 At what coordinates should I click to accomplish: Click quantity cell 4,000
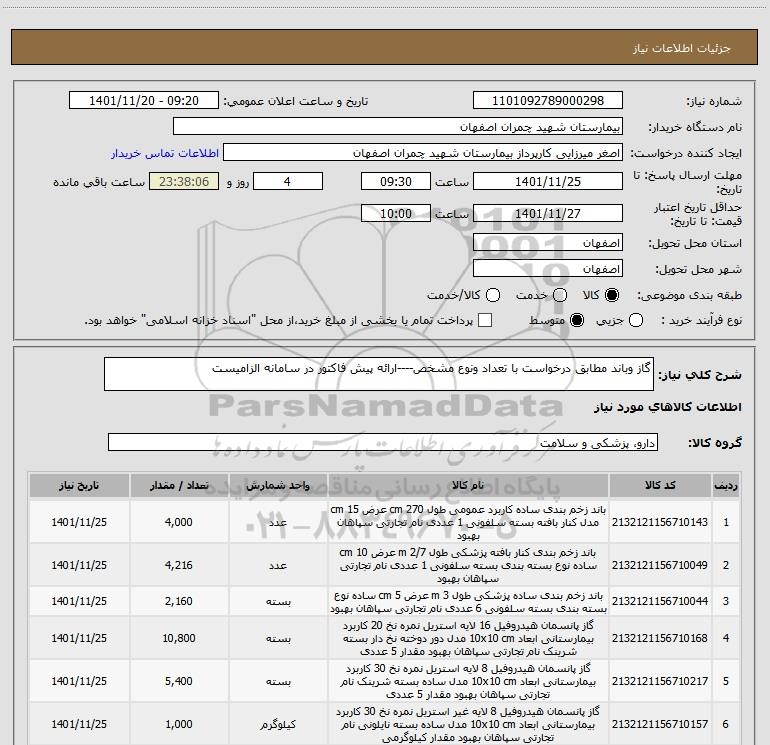[179, 522]
